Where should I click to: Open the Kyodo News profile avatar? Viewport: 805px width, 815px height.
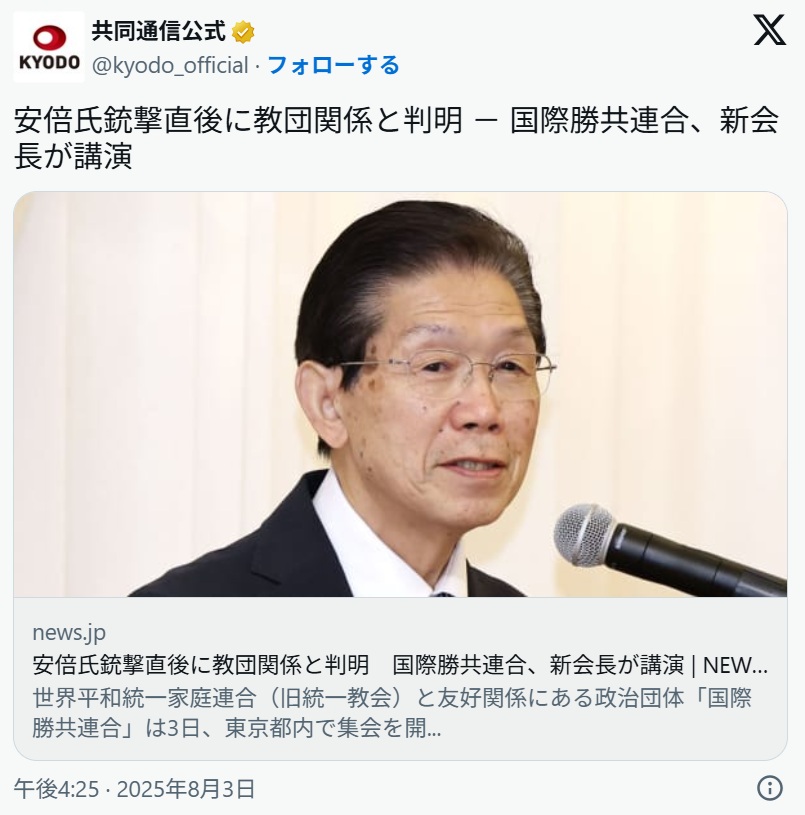click(49, 47)
